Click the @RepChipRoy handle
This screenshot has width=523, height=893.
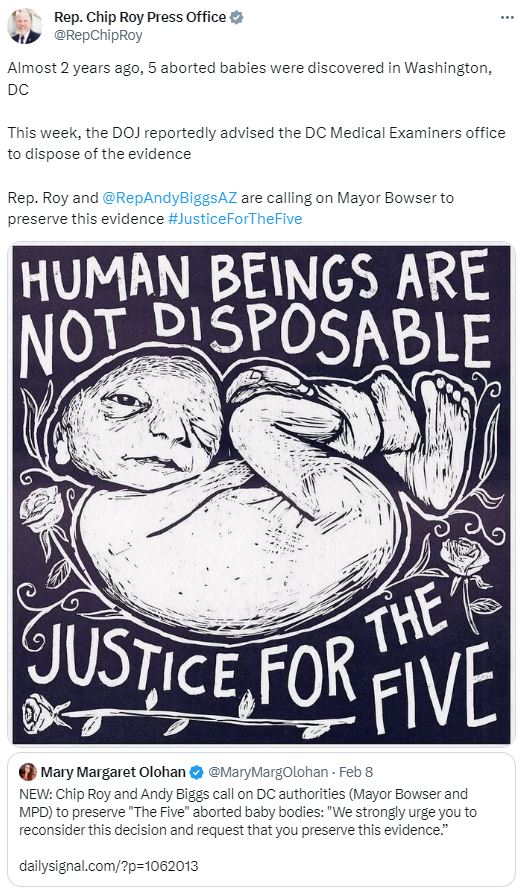(98, 35)
